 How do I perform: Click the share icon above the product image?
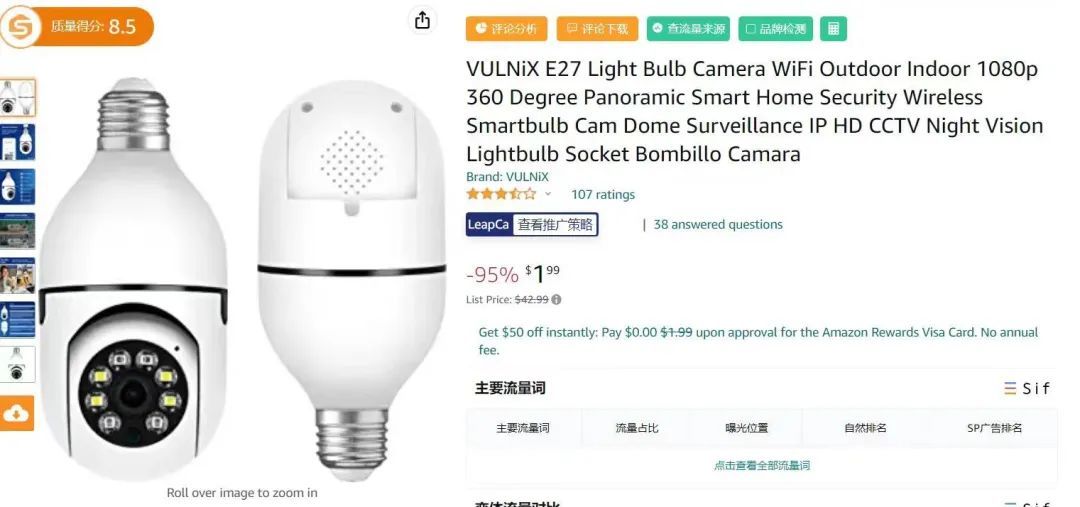click(422, 20)
